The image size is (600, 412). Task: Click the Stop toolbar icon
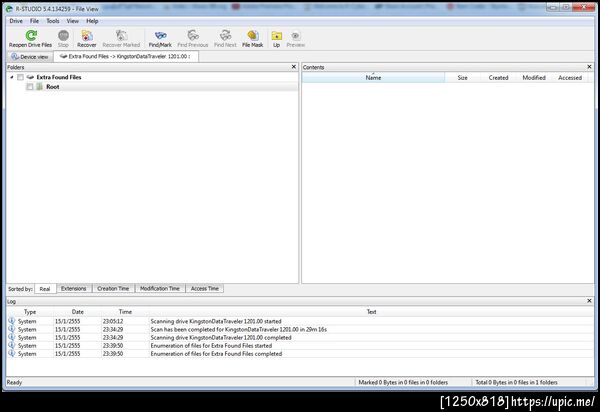click(x=63, y=36)
